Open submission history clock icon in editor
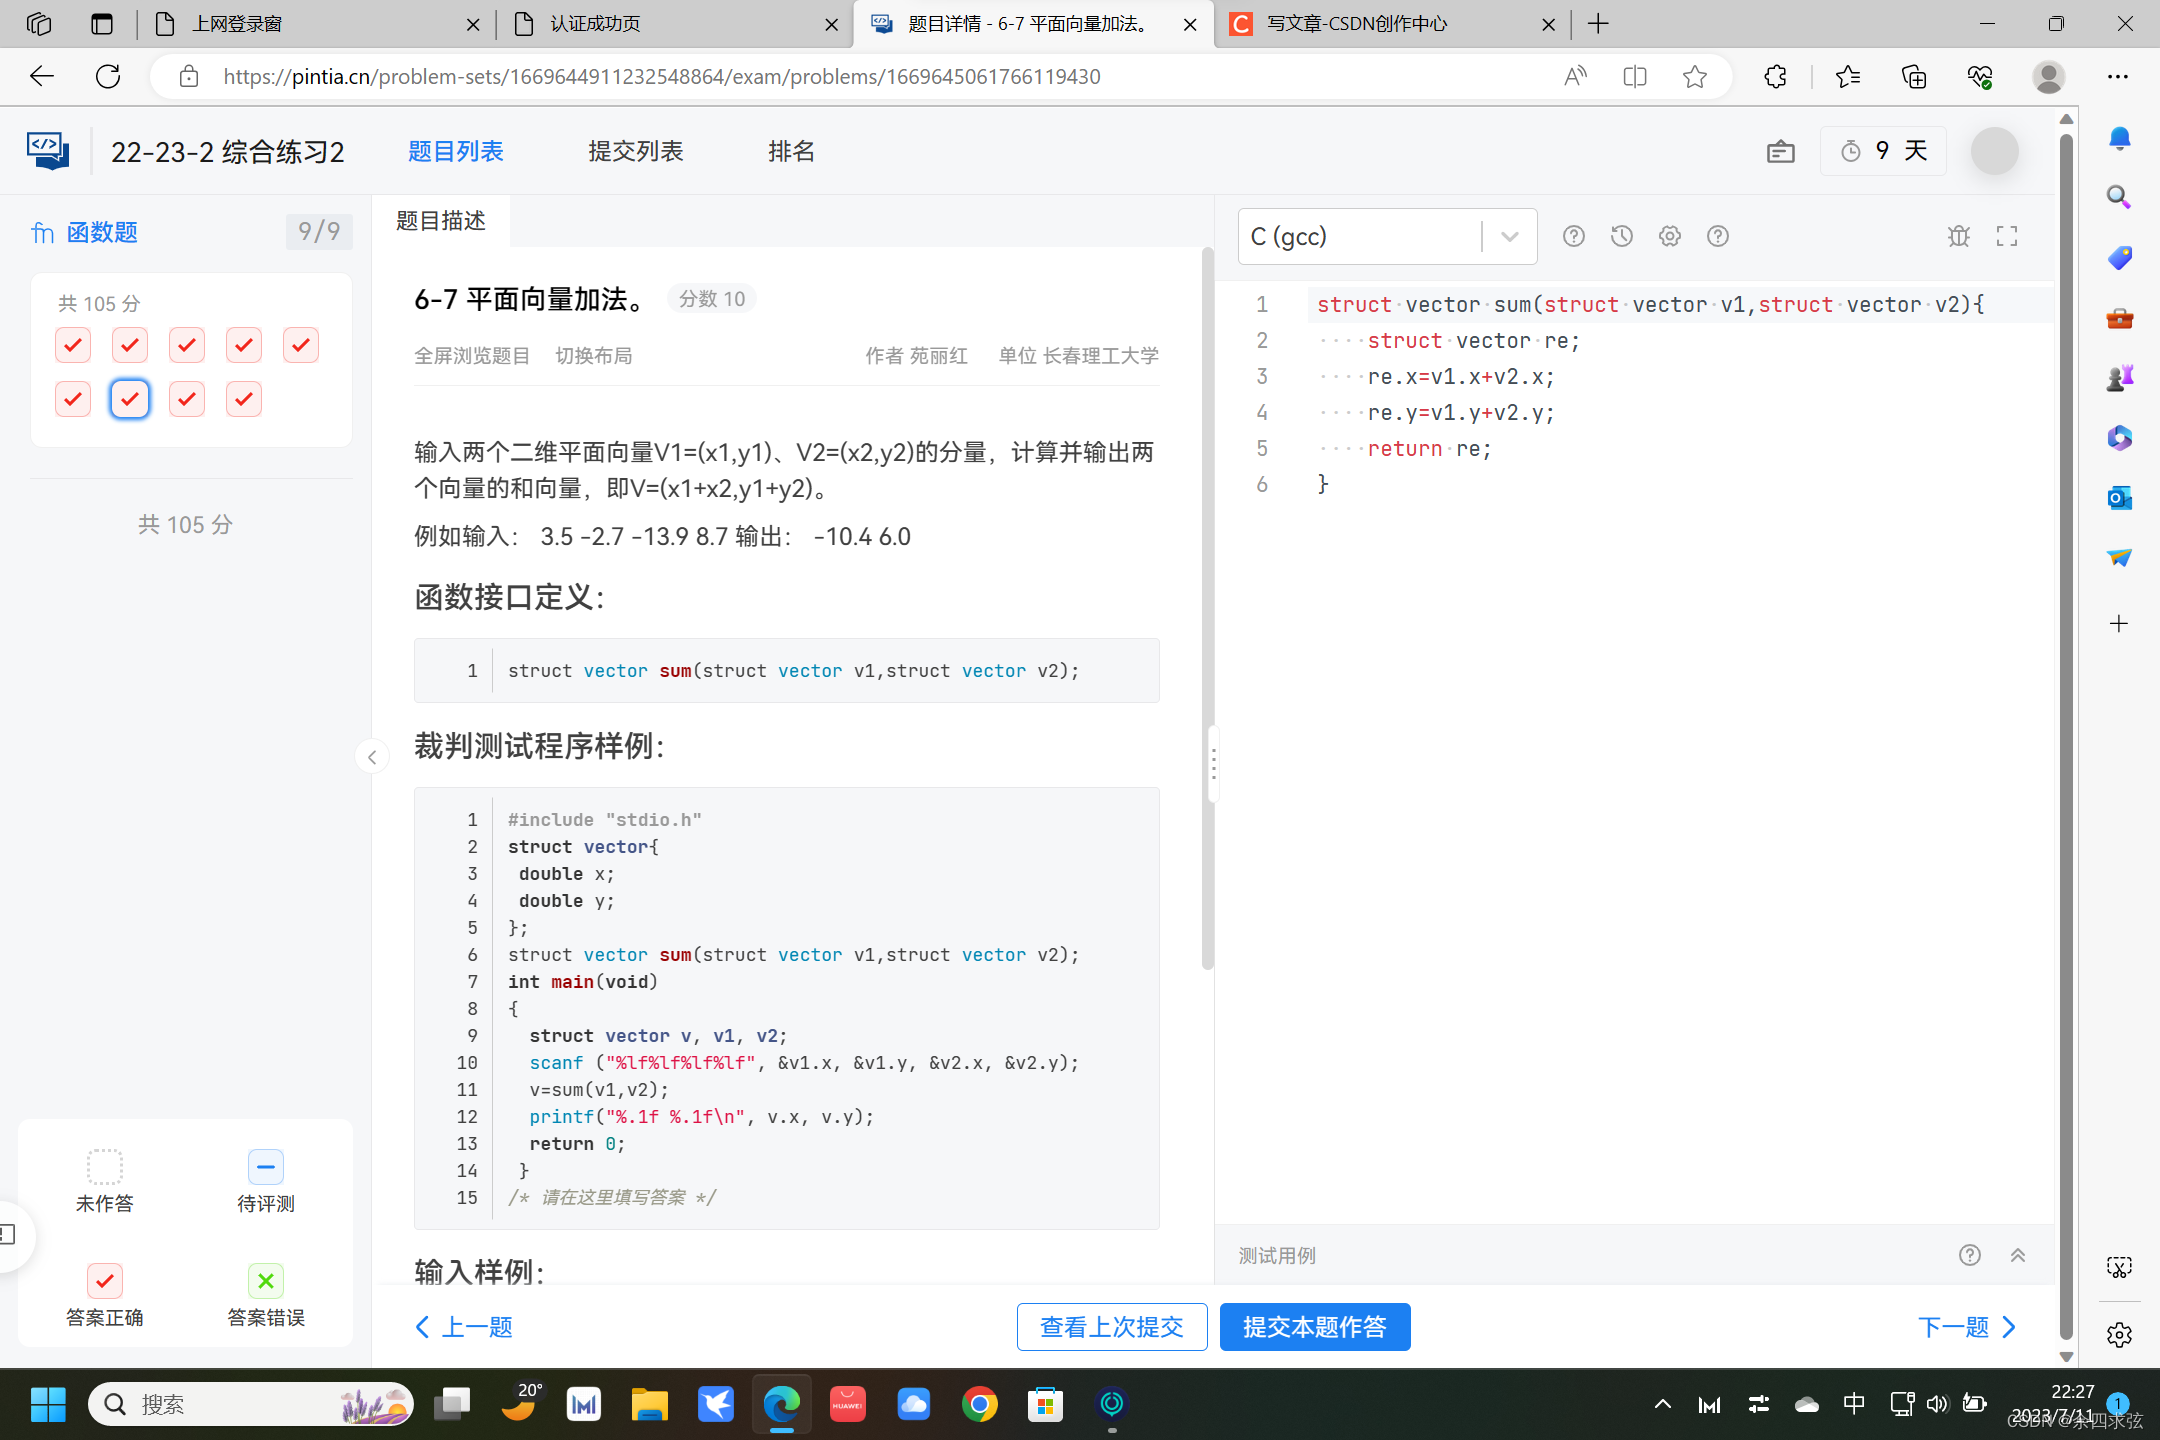Screen dimensions: 2160x1440 coord(1621,236)
